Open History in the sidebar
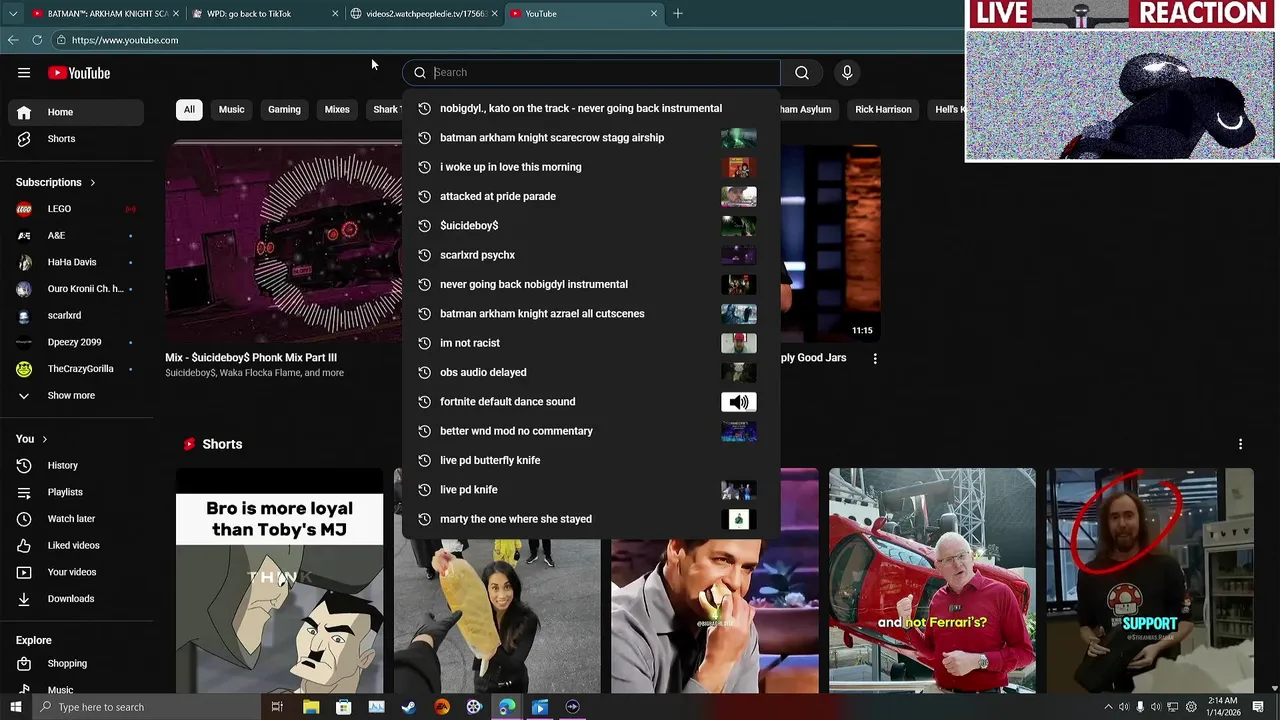 (76, 465)
